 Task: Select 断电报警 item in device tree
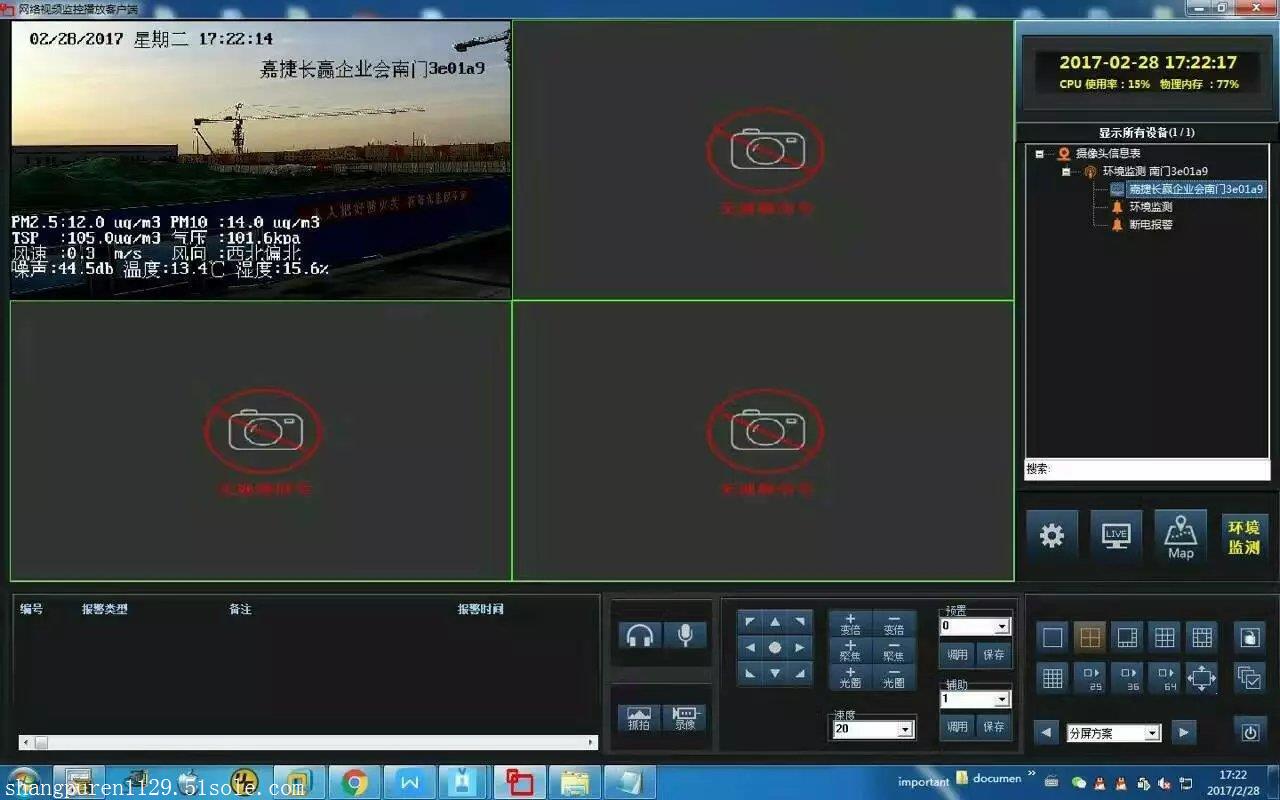click(x=1151, y=225)
